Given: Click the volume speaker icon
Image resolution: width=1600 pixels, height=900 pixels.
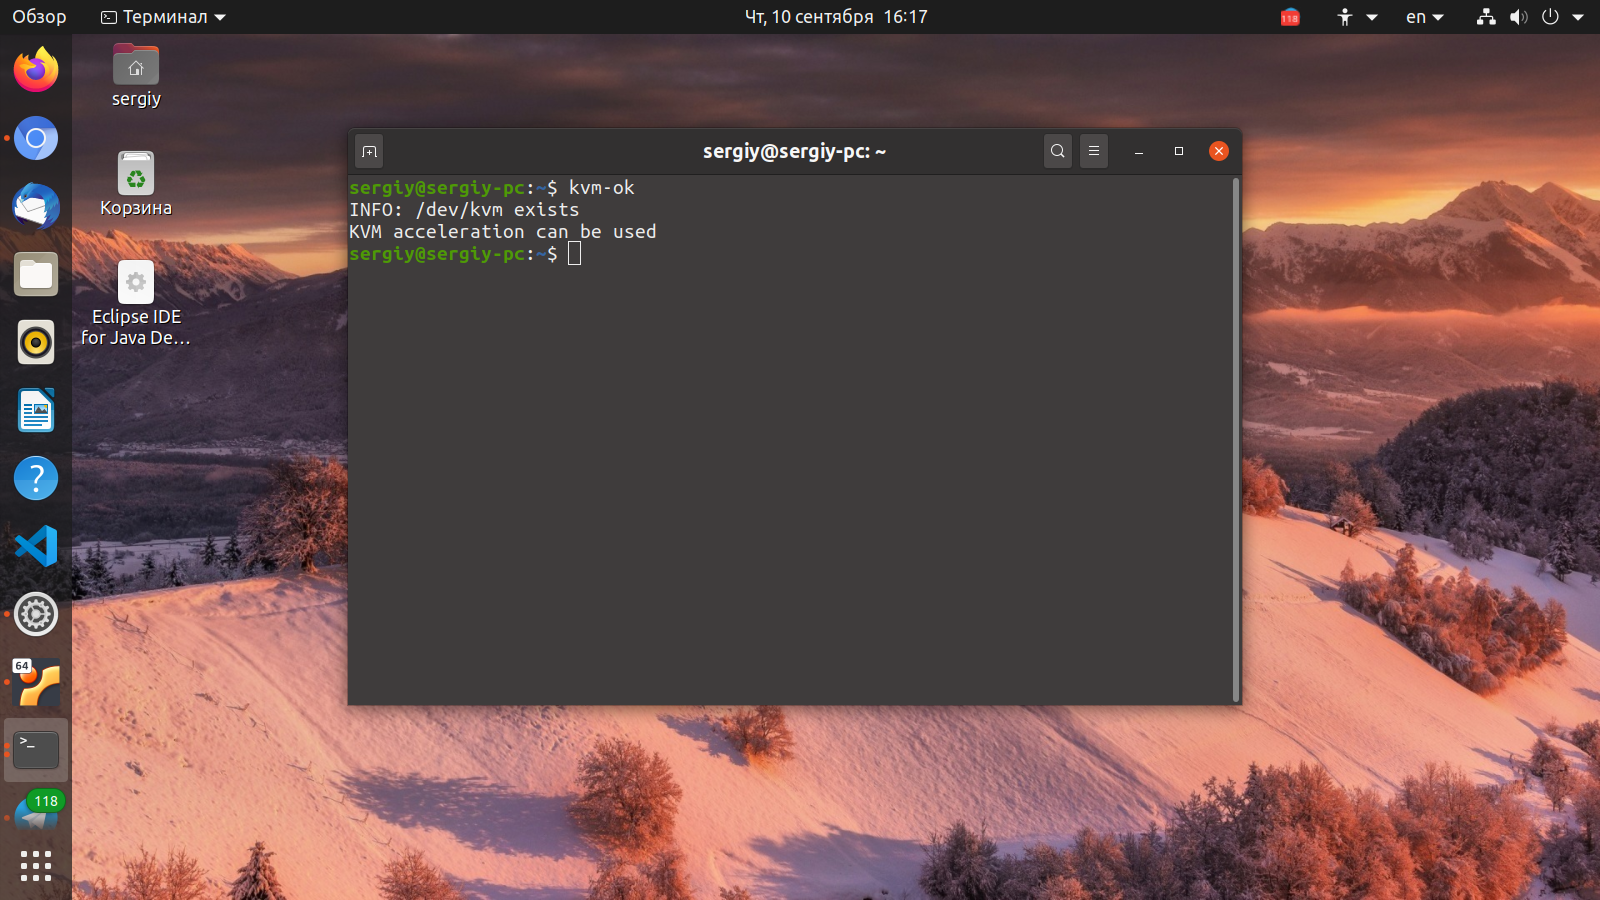Looking at the screenshot, I should tap(1518, 17).
